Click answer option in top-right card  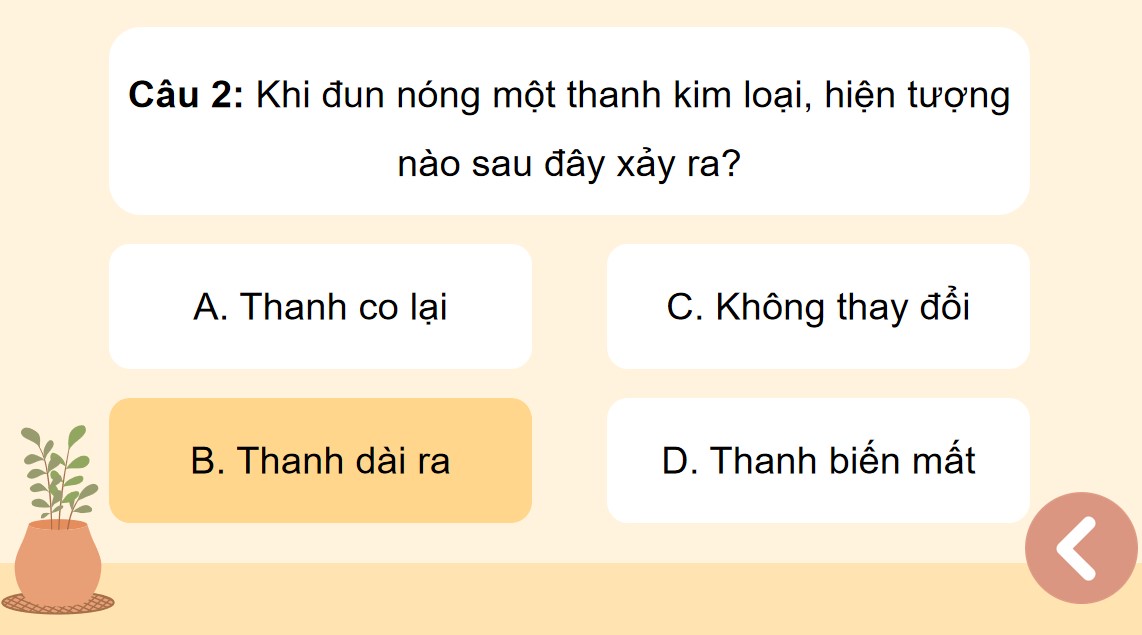[x=818, y=306]
